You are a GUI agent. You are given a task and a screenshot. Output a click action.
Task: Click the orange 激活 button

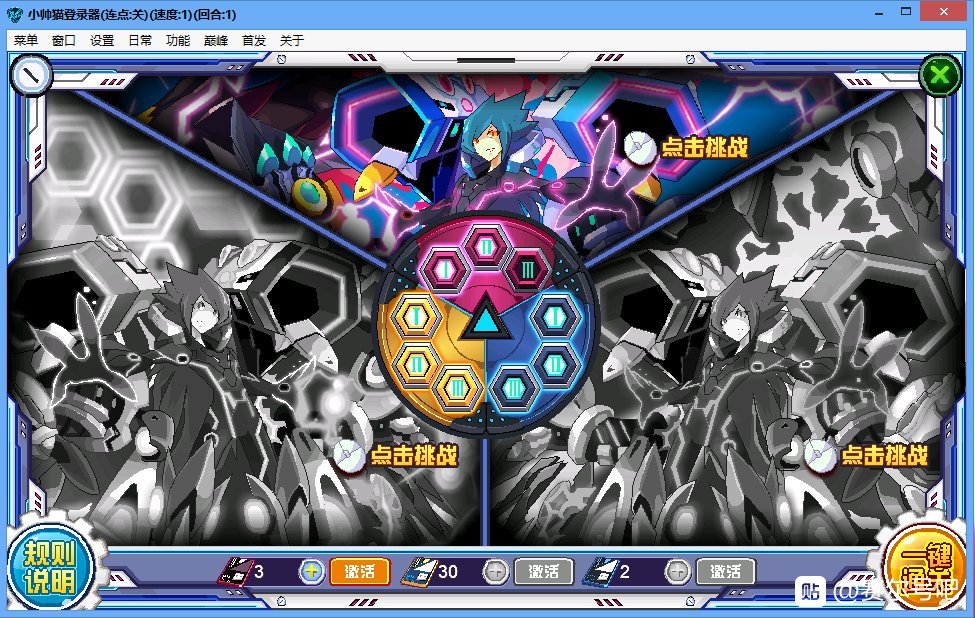coord(360,571)
